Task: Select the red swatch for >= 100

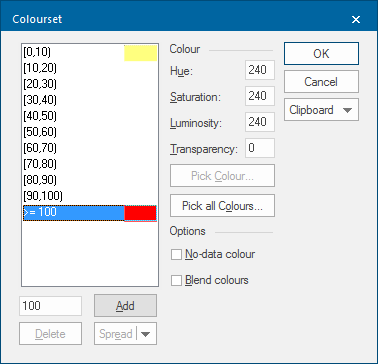Action: pyautogui.click(x=140, y=213)
